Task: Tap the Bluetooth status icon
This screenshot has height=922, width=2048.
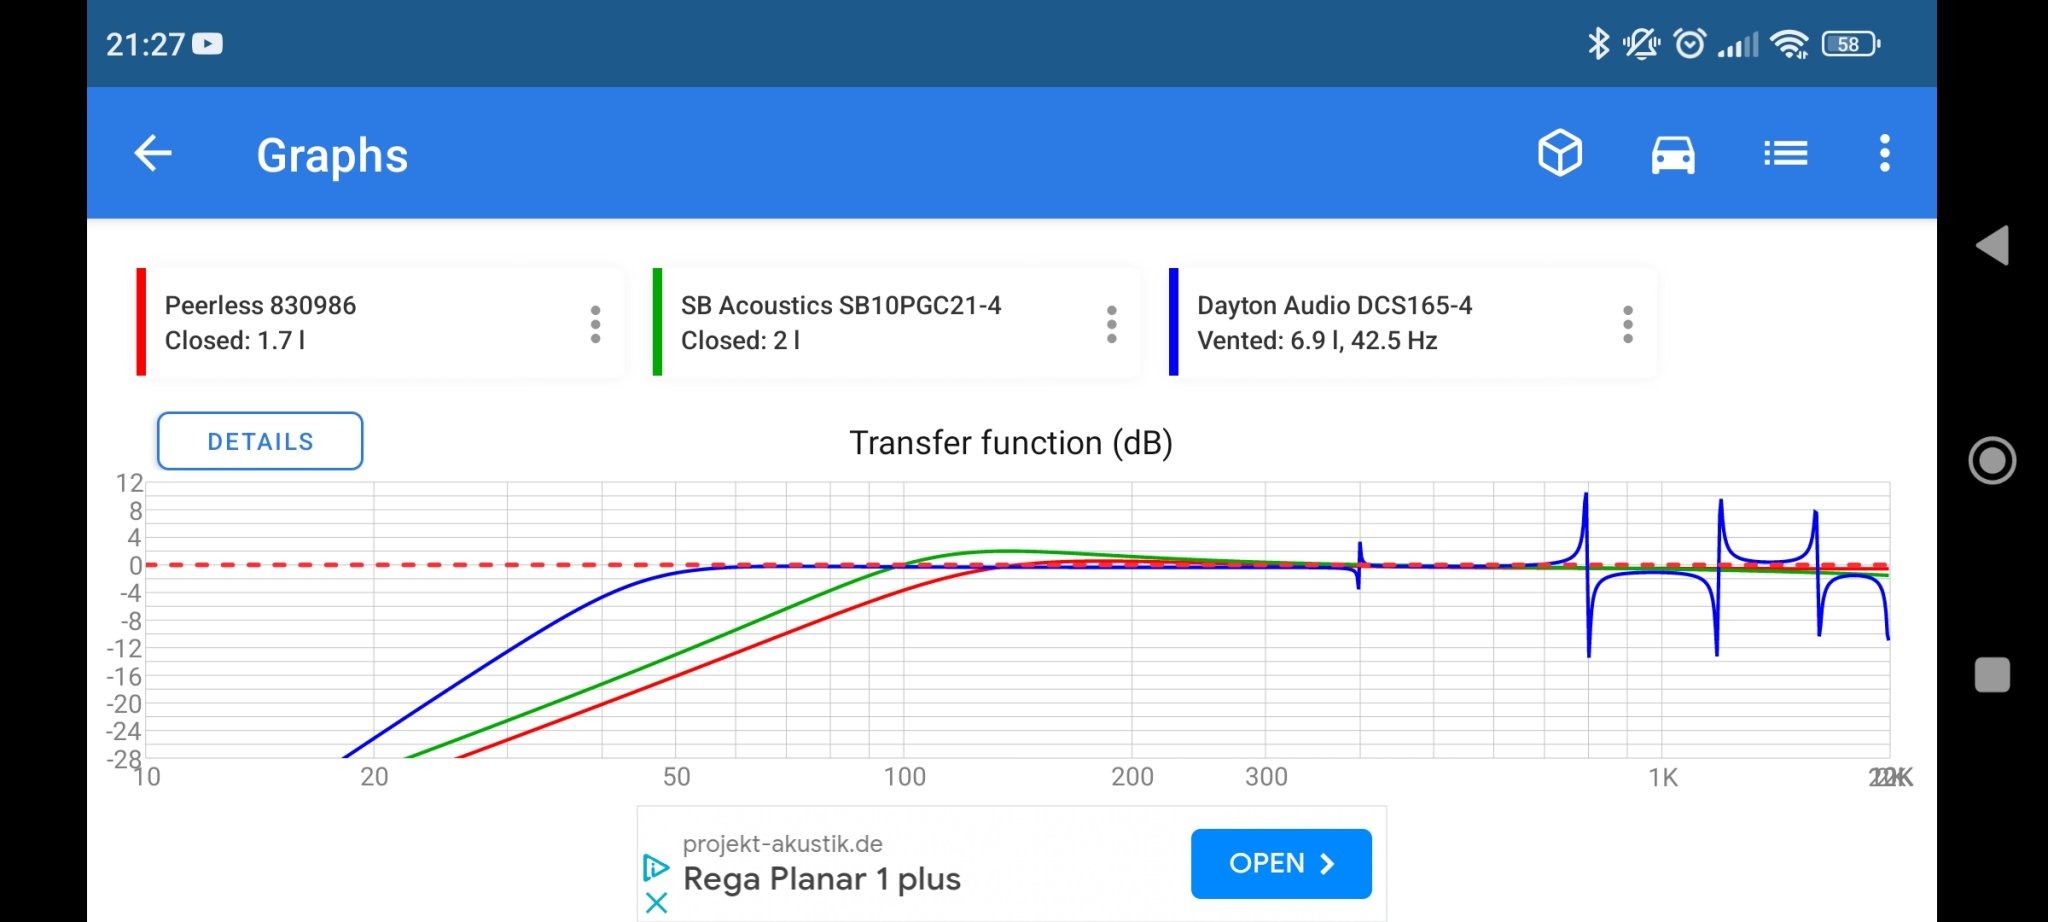Action: [x=1598, y=44]
